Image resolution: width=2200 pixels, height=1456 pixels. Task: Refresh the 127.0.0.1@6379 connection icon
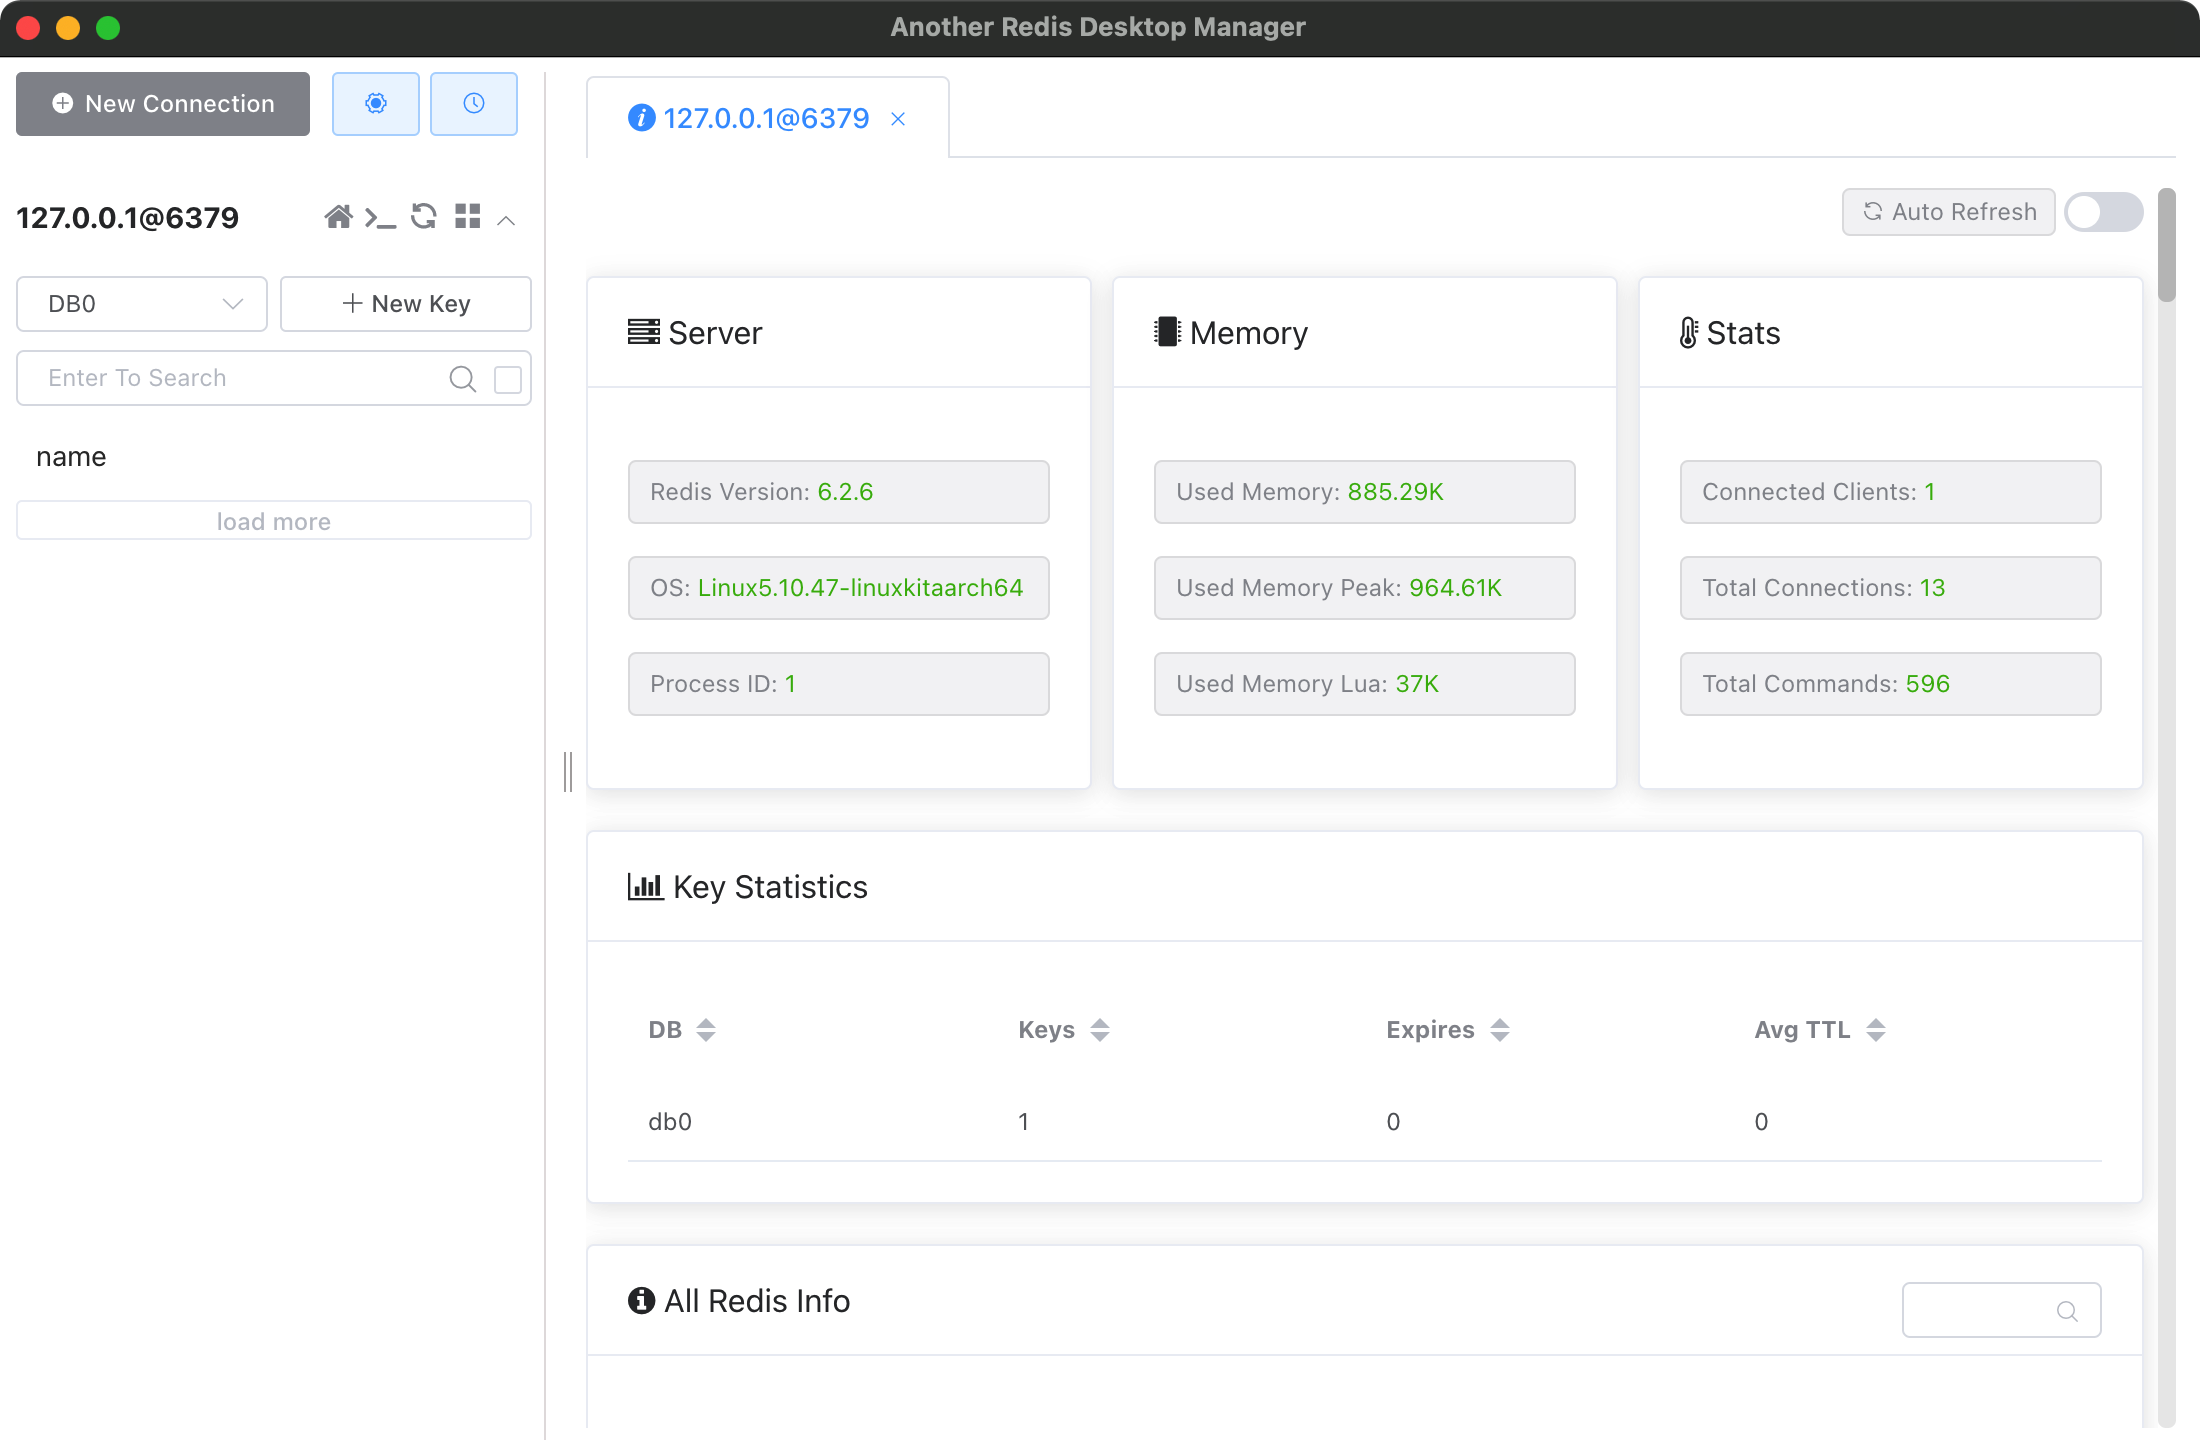(x=424, y=216)
